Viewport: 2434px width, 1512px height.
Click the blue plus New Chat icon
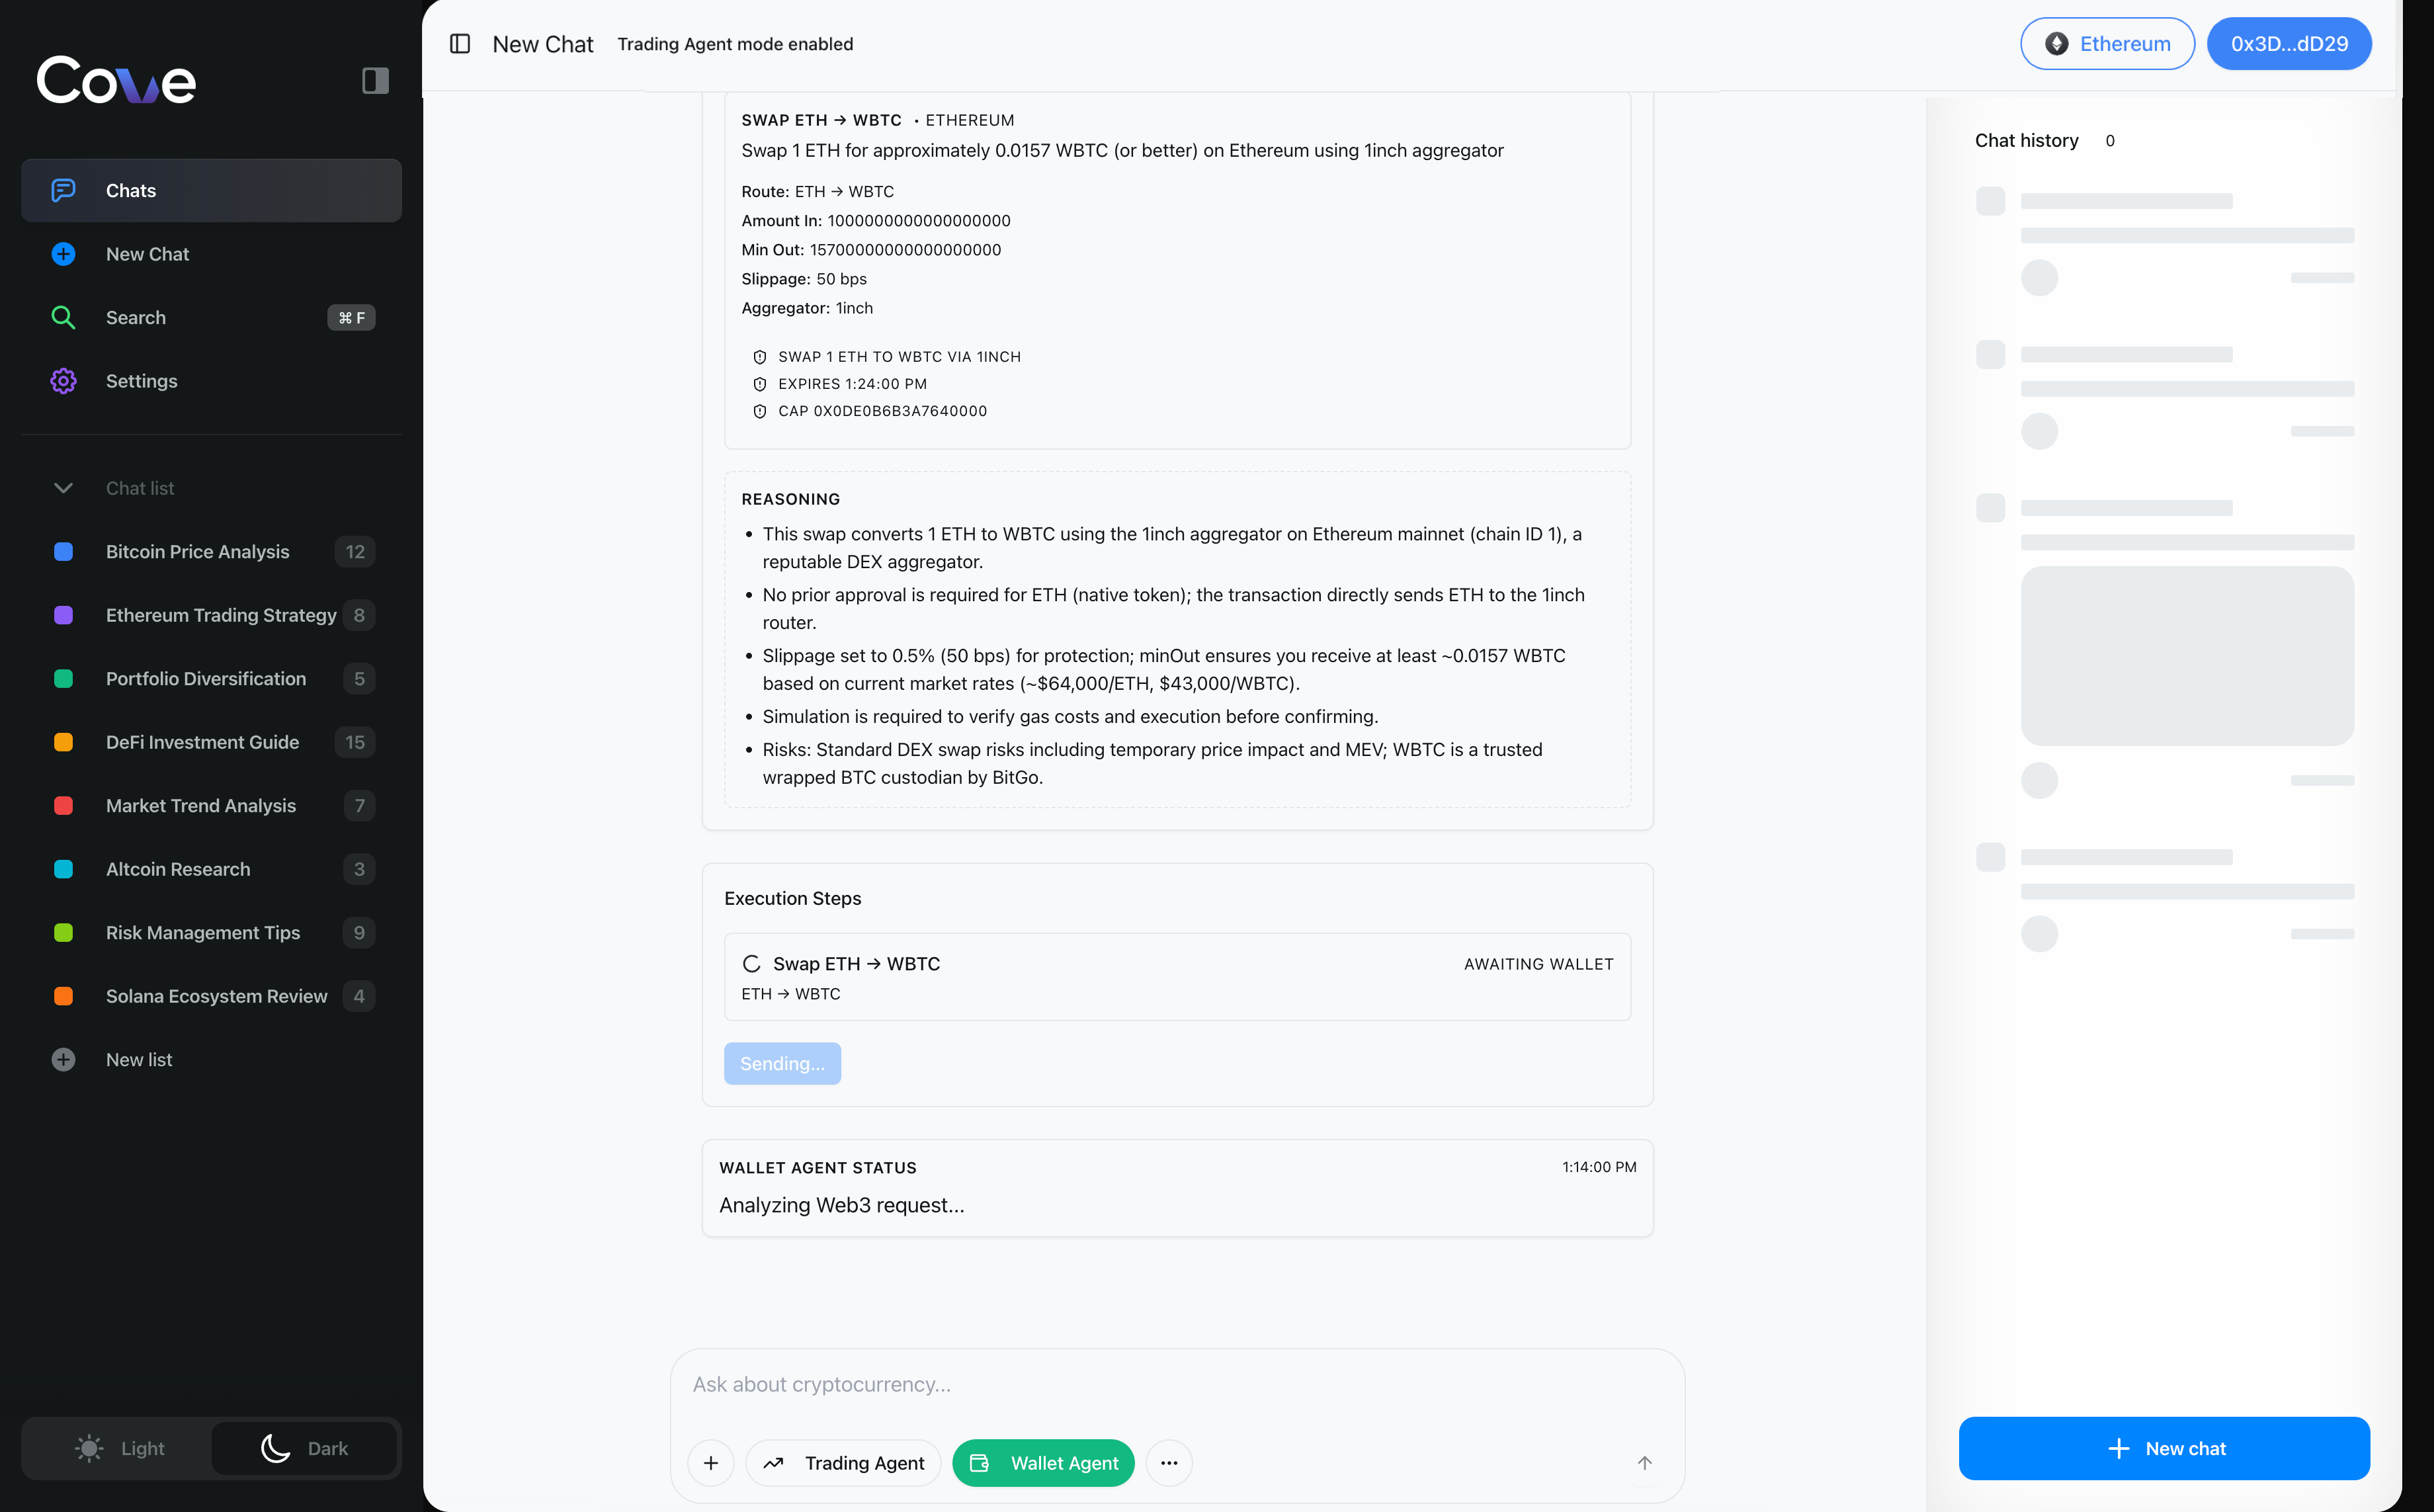tap(63, 254)
